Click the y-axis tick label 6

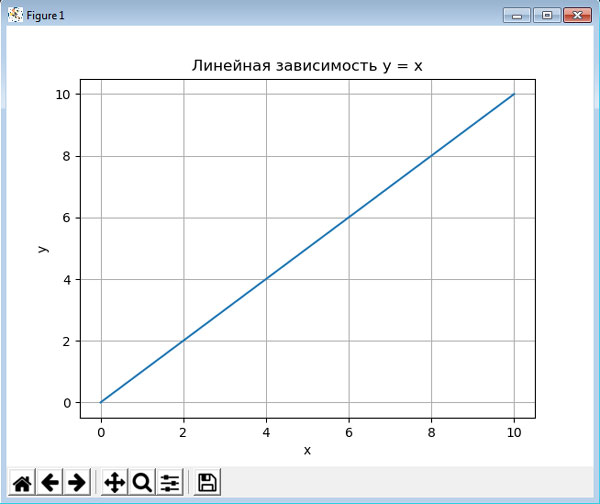[x=67, y=218]
